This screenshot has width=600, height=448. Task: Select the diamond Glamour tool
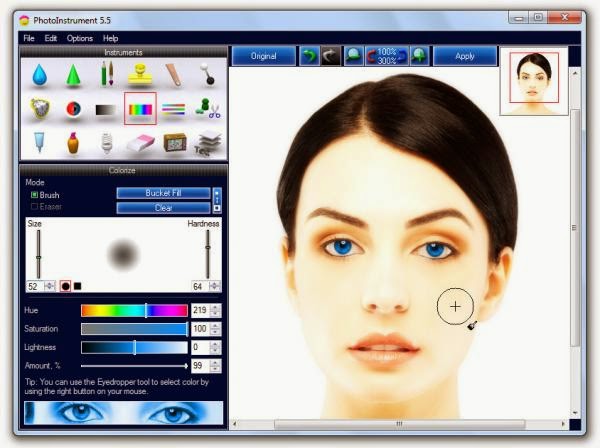click(x=40, y=108)
